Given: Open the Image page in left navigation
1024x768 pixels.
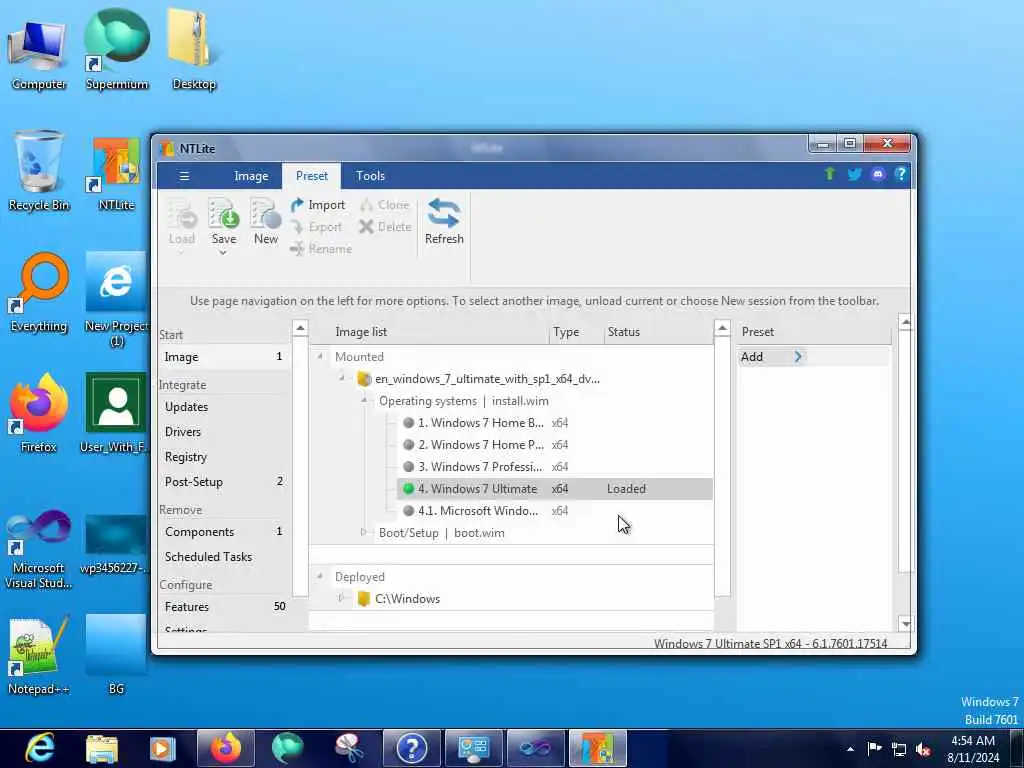Looking at the screenshot, I should coord(224,357).
